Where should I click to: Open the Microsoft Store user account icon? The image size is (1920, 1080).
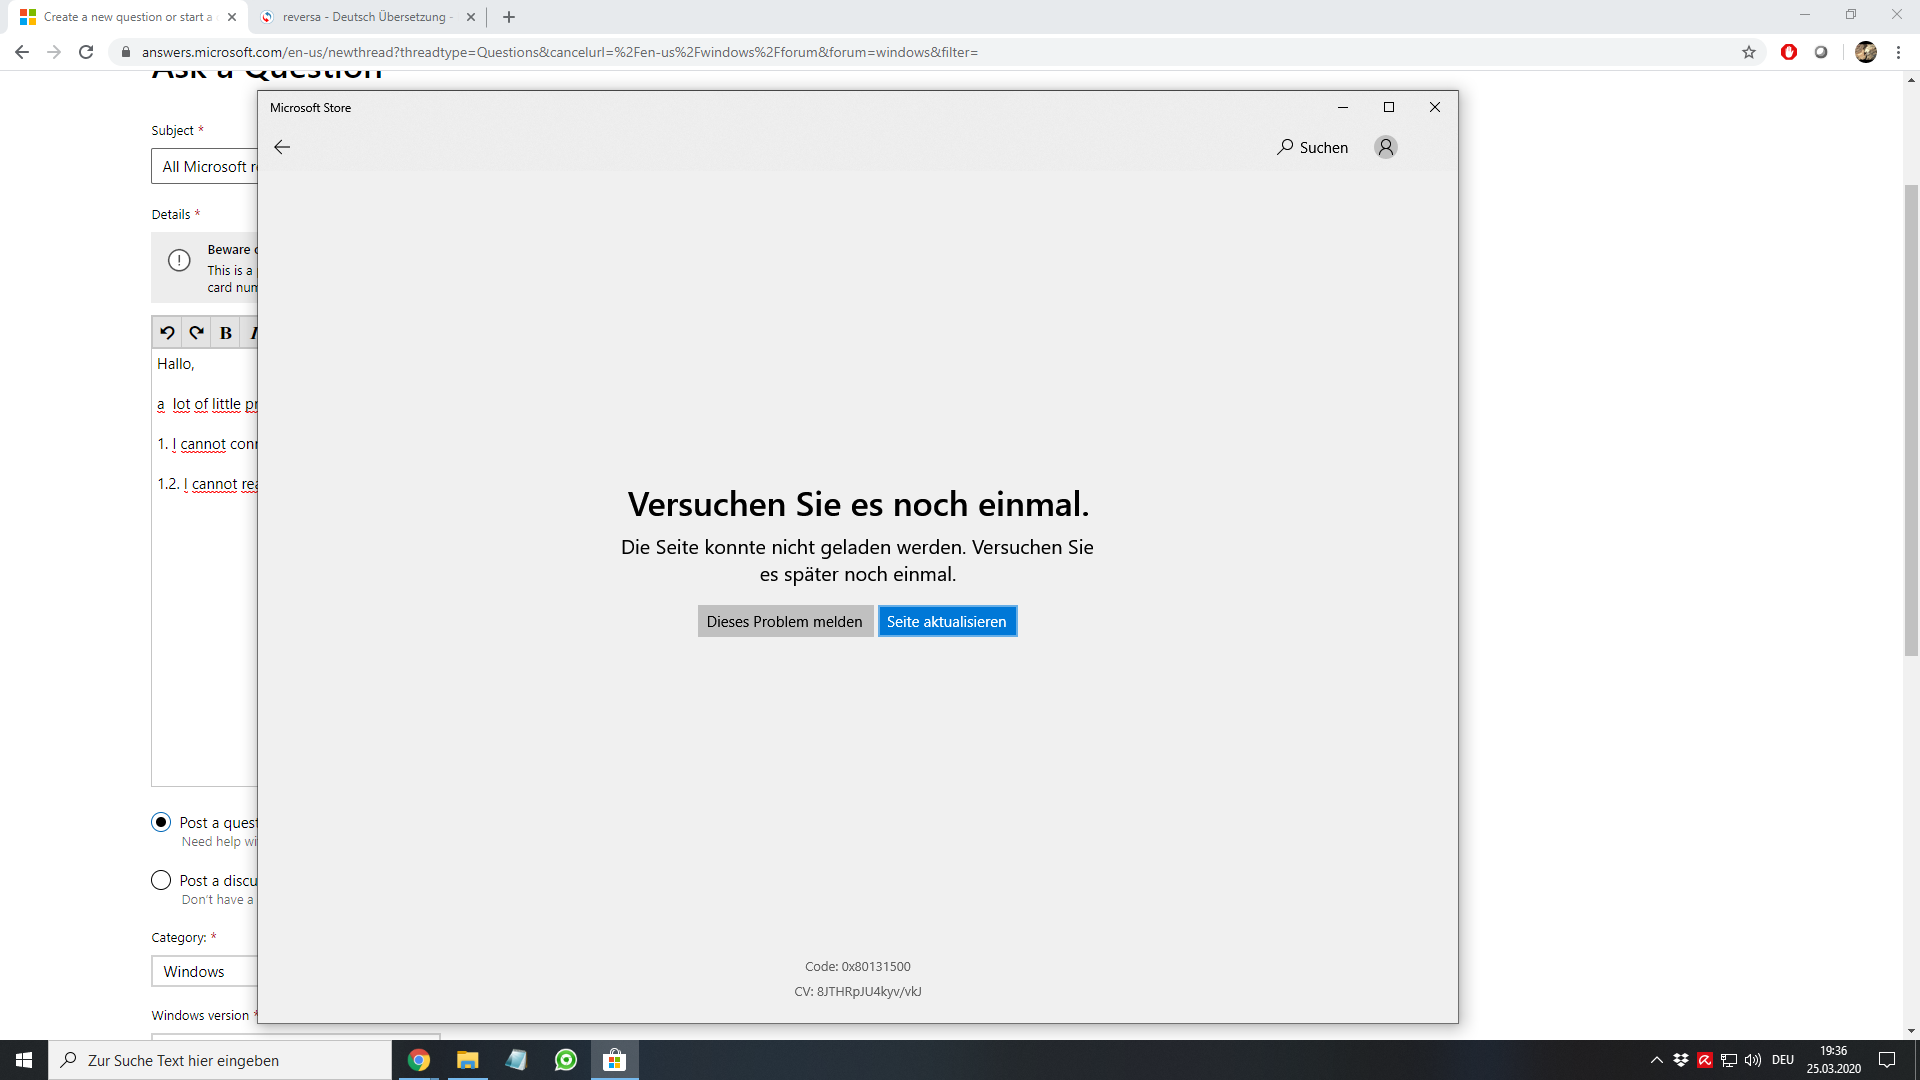pyautogui.click(x=1385, y=147)
